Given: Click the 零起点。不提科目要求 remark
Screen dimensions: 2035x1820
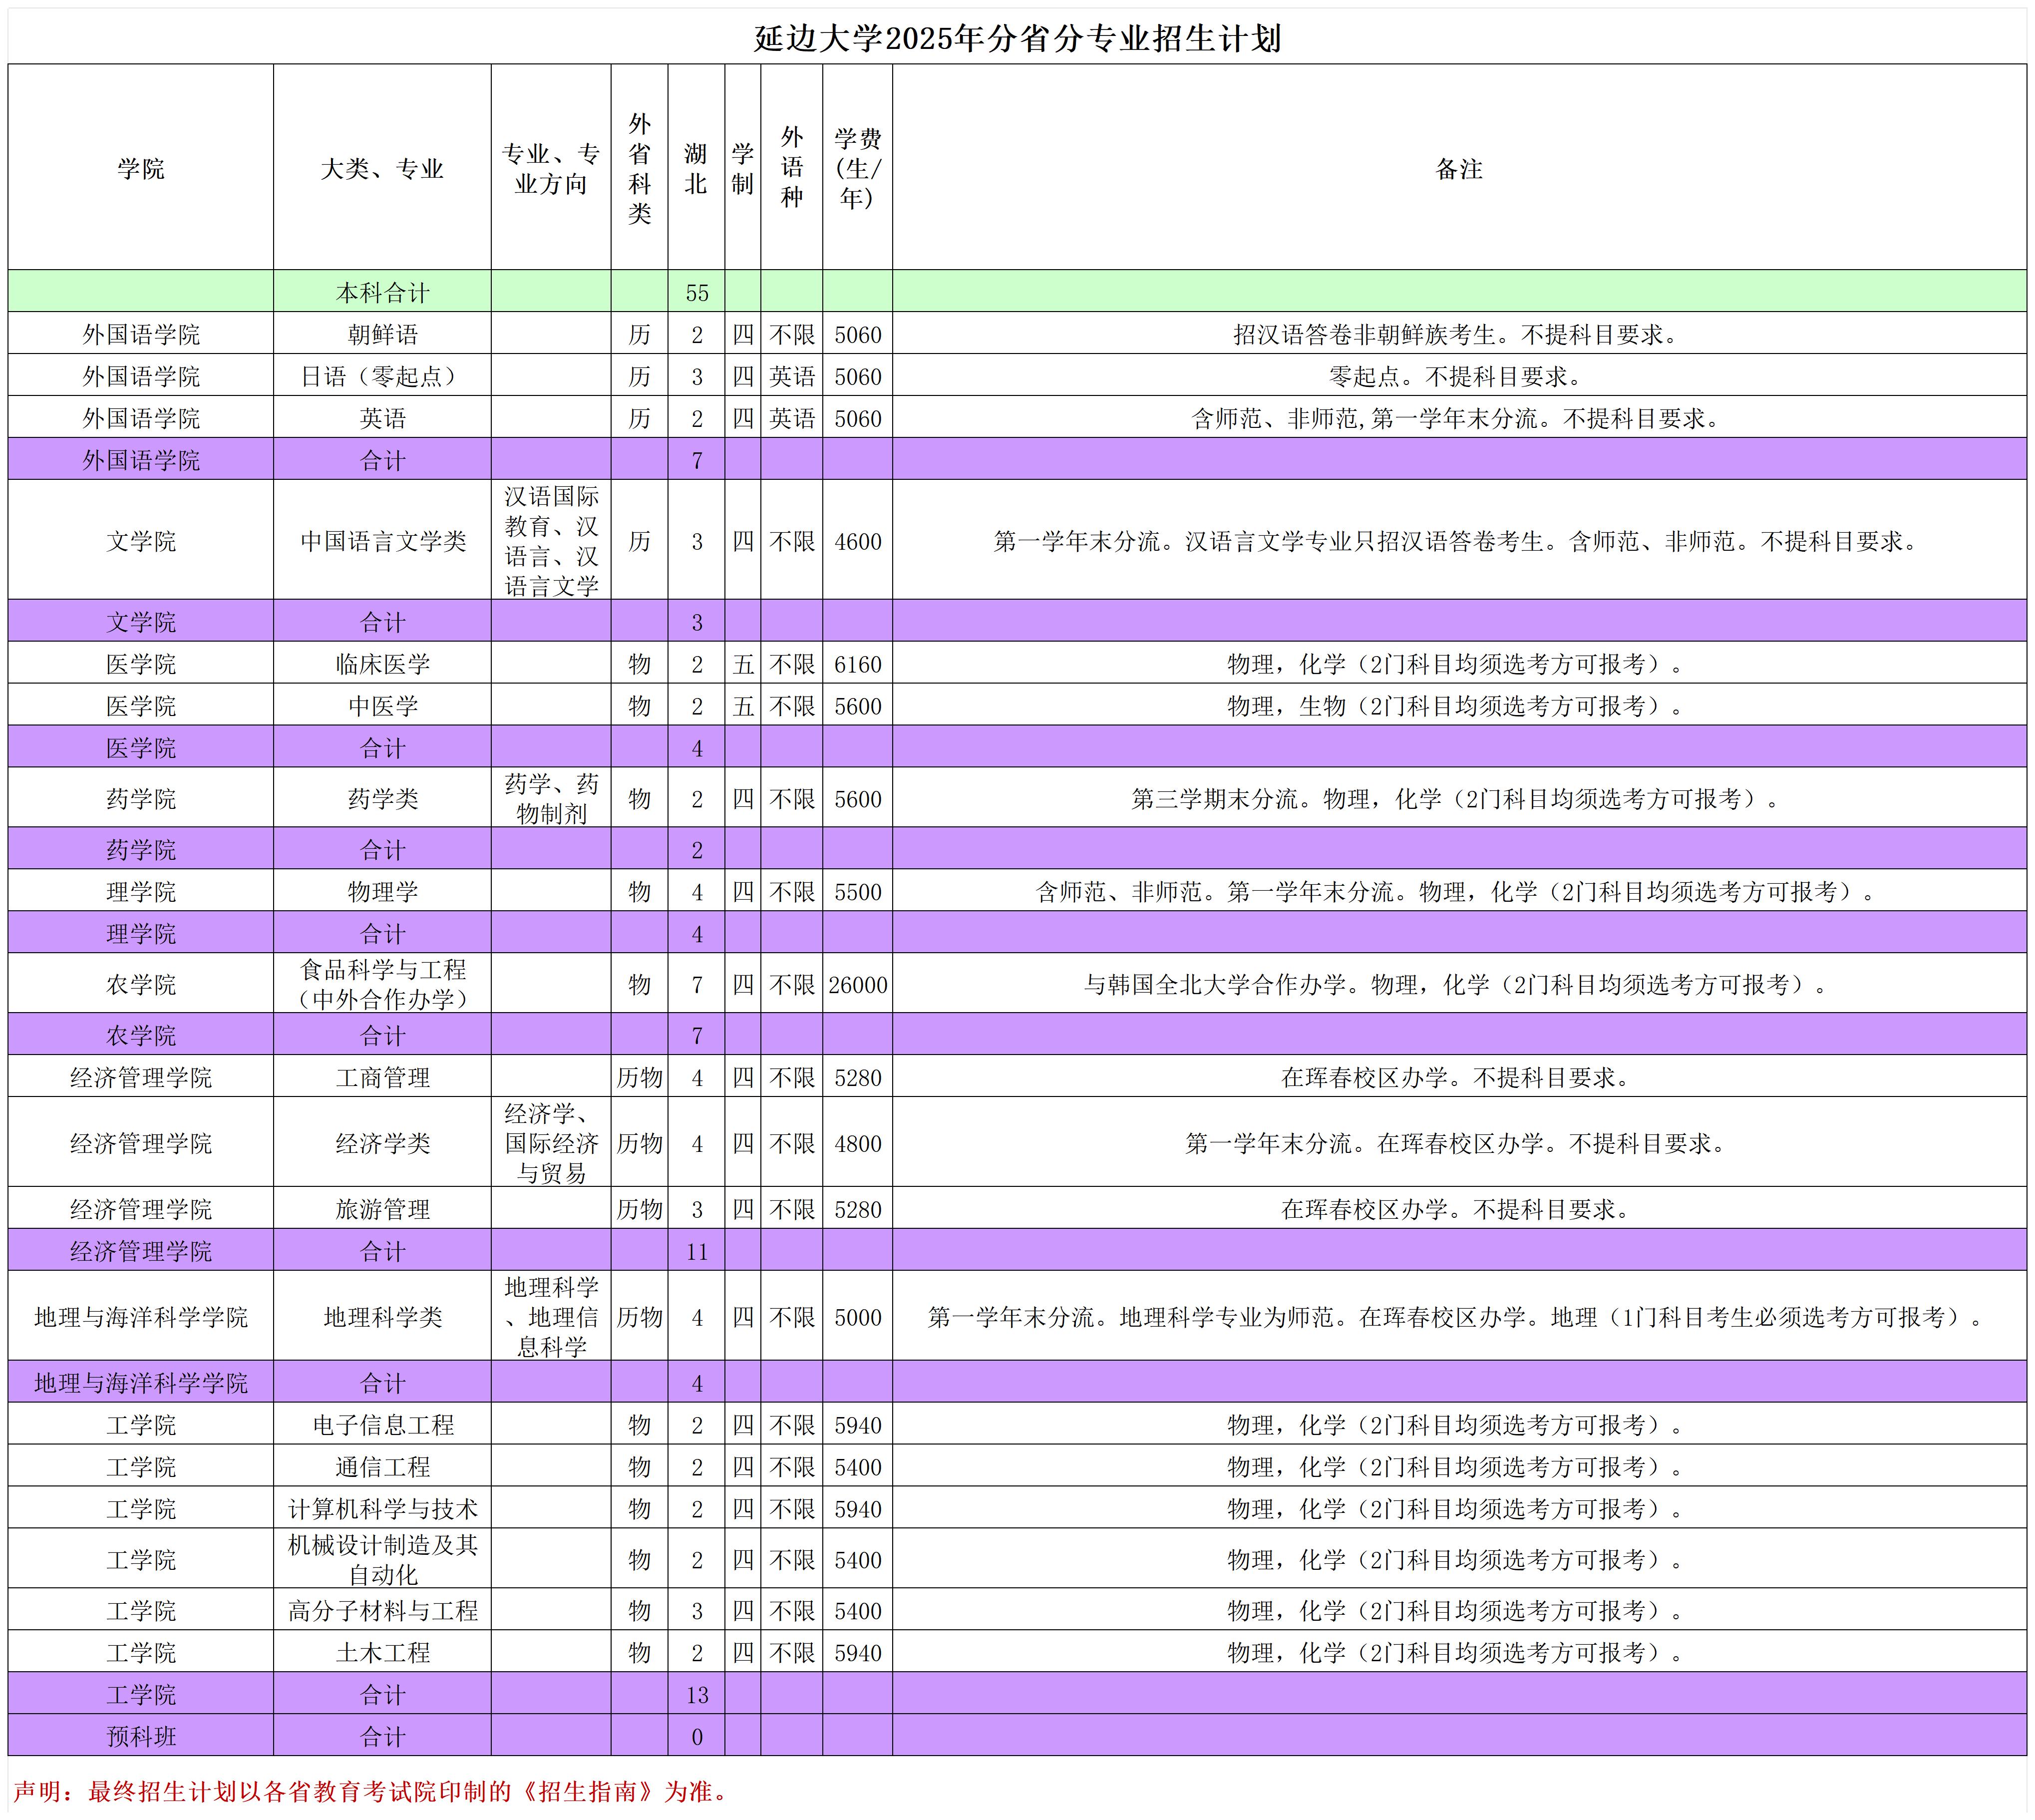Looking at the screenshot, I should pyautogui.click(x=1459, y=376).
